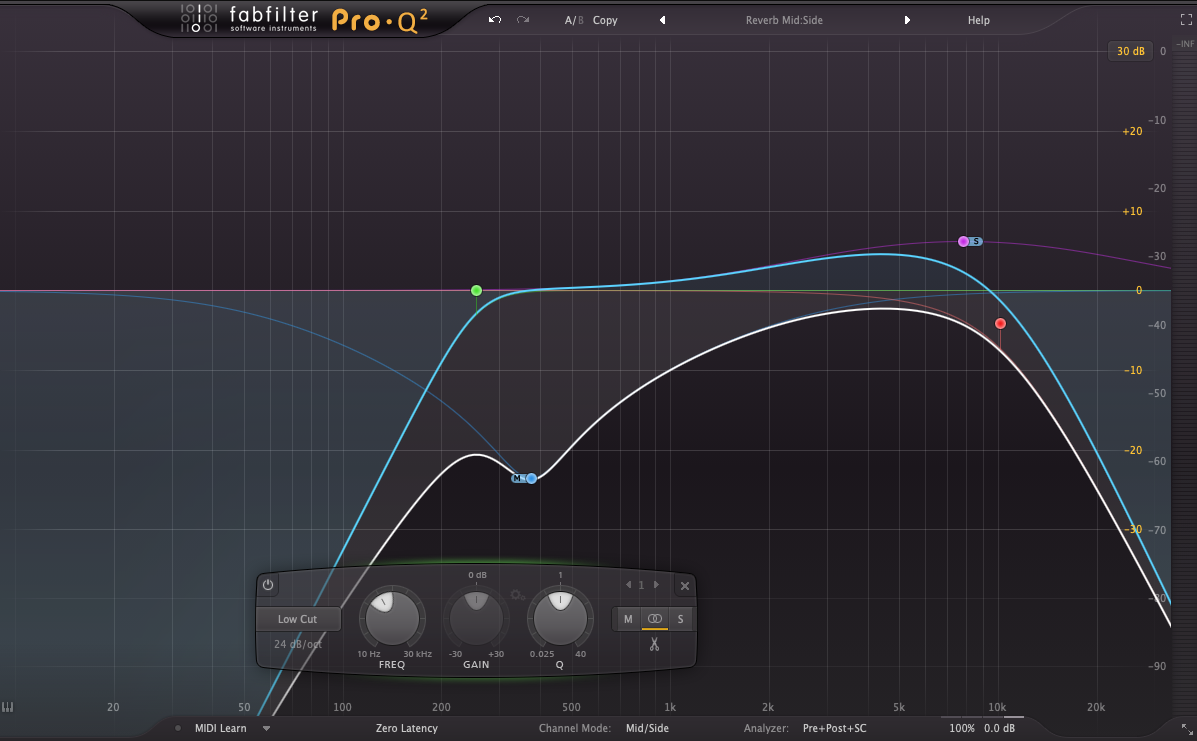Image resolution: width=1197 pixels, height=741 pixels.
Task: Toggle the MIDI Learn button
Action: point(220,728)
